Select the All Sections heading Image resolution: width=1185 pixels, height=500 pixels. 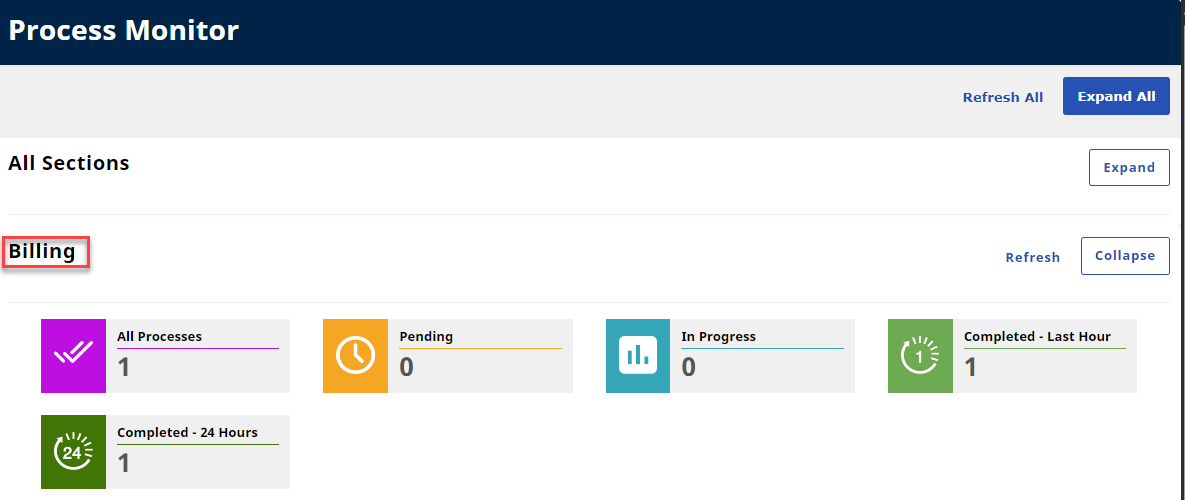69,163
